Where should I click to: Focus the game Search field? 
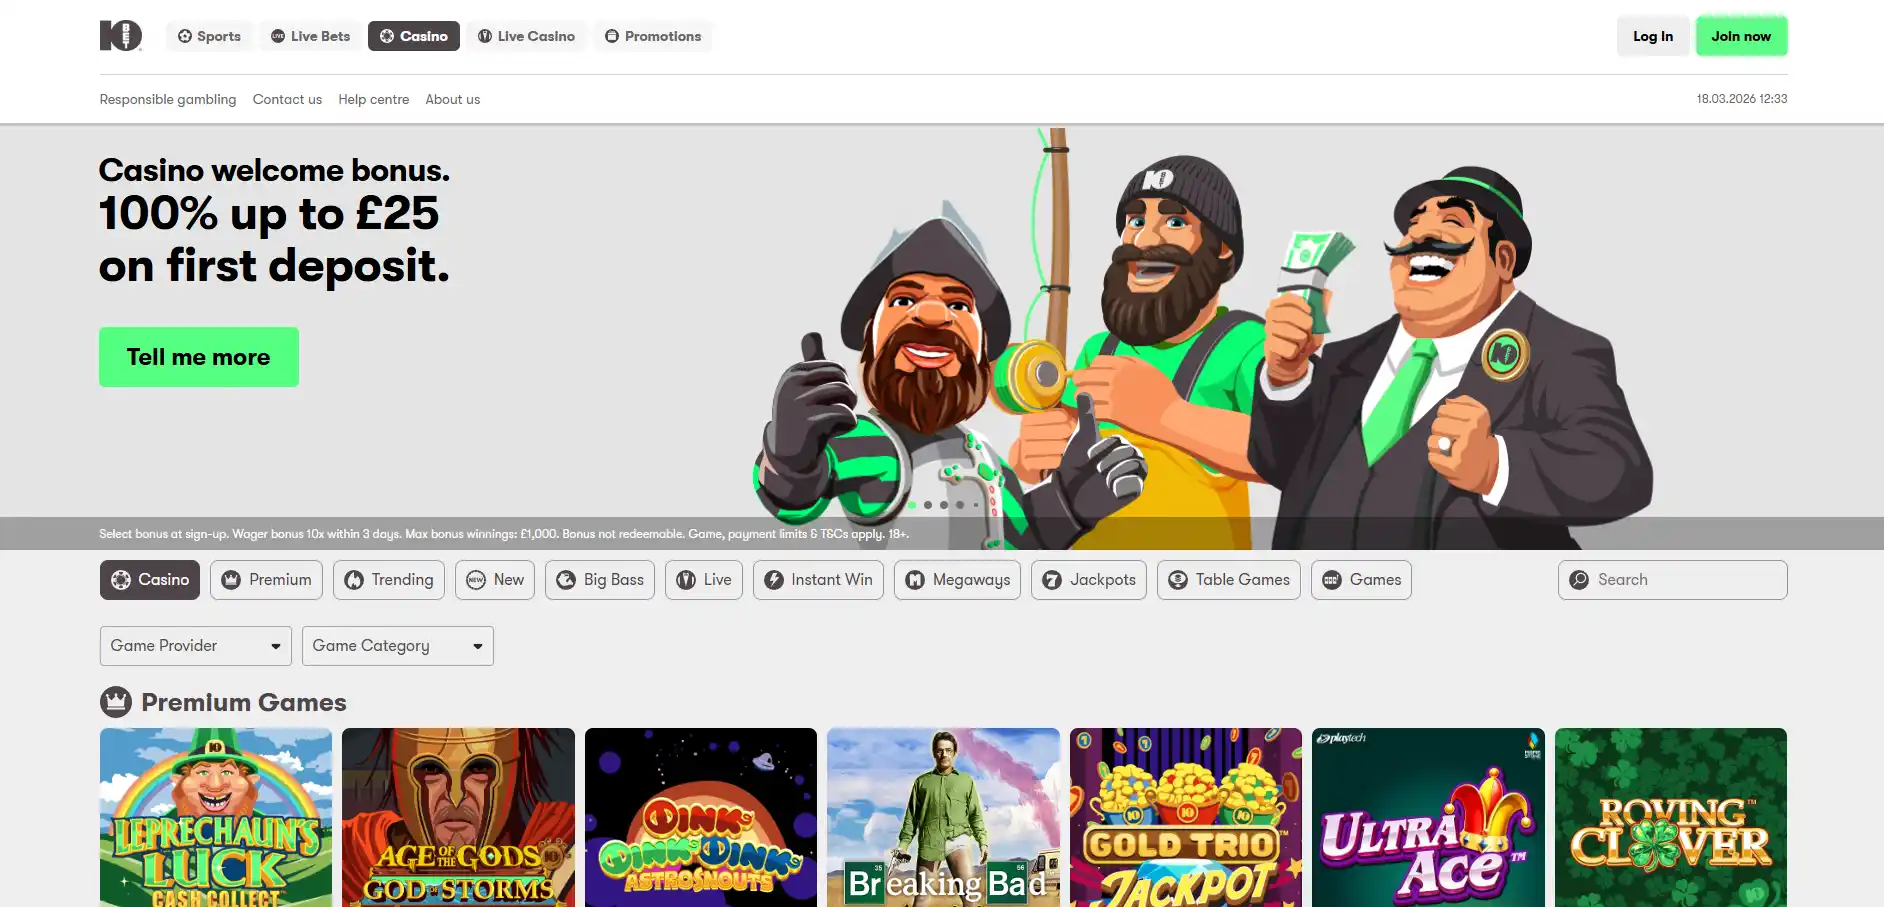tap(1673, 580)
